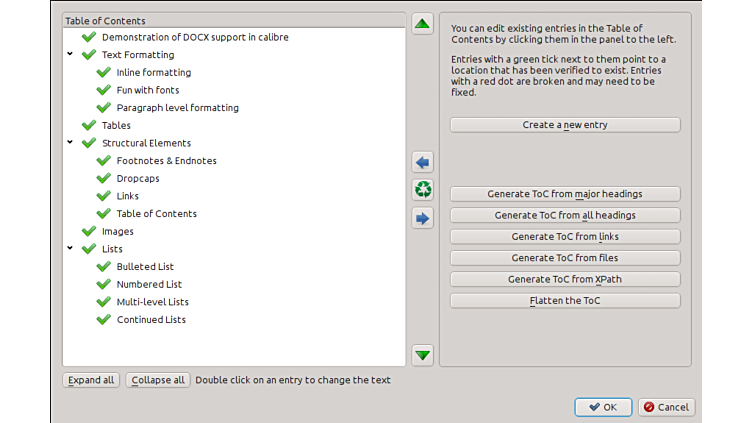Viewport: 752px width, 423px height.
Task: Click the green down arrow move button
Action: 422,354
